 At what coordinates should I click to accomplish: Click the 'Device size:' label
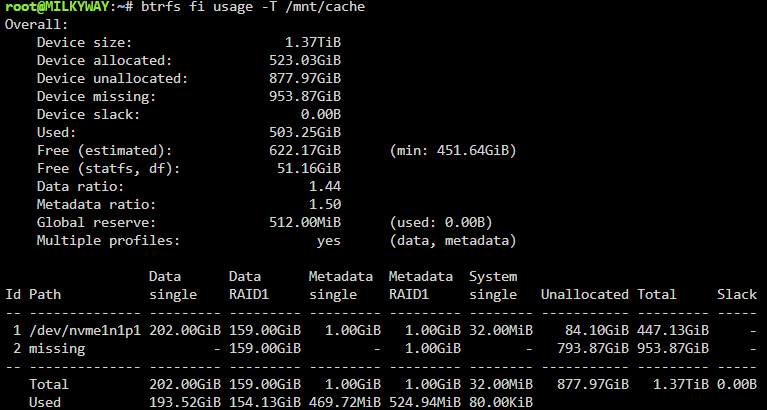(85, 43)
